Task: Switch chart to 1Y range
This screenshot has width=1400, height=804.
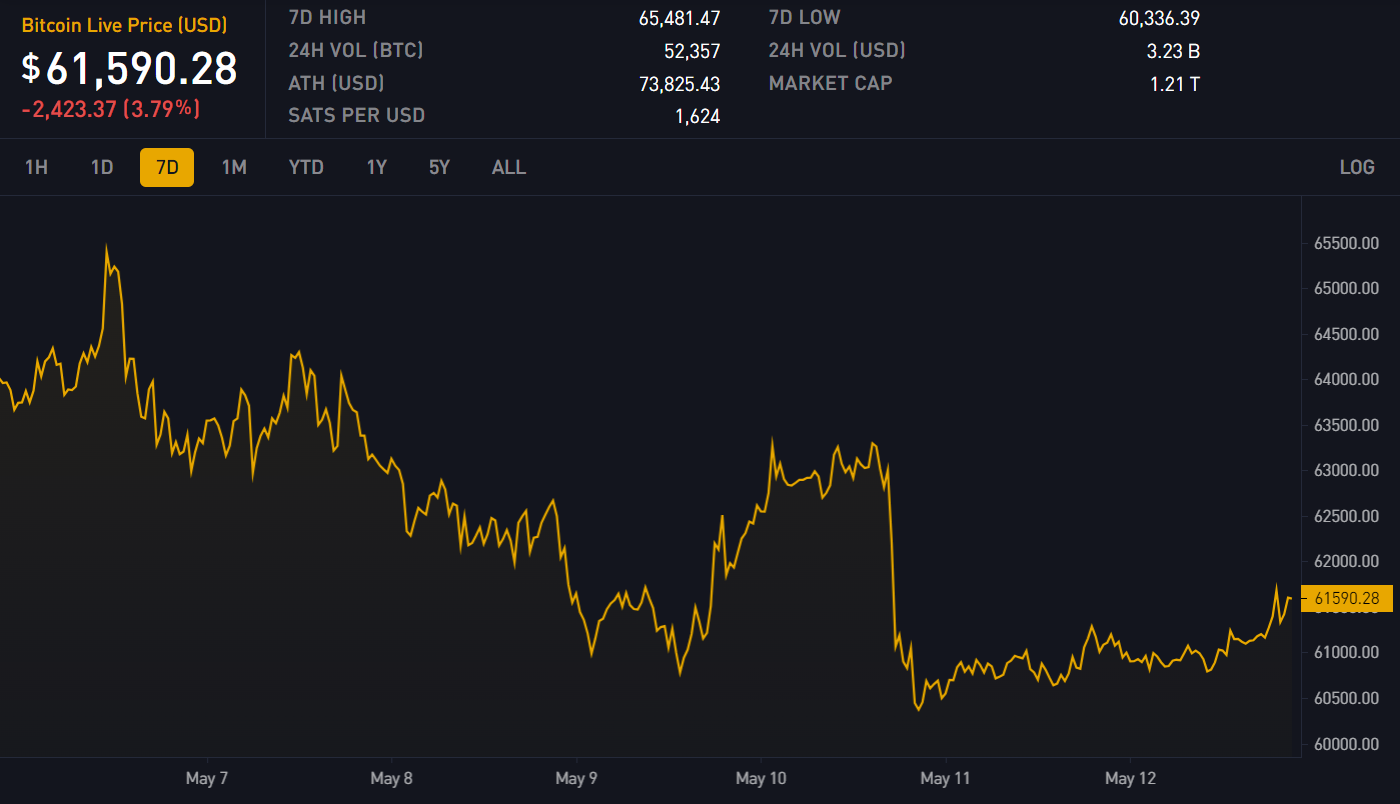Action: coord(376,167)
